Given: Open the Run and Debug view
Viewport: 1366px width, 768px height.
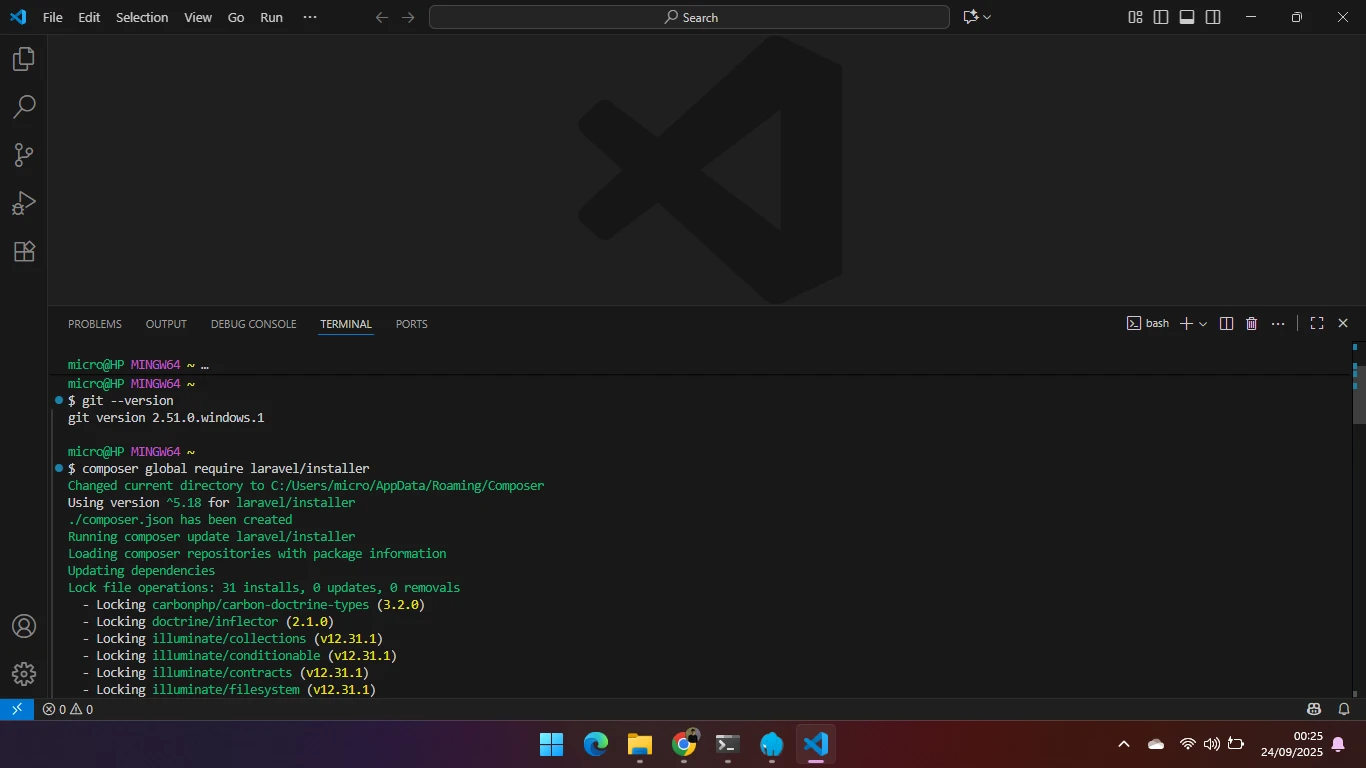Looking at the screenshot, I should click(x=24, y=203).
